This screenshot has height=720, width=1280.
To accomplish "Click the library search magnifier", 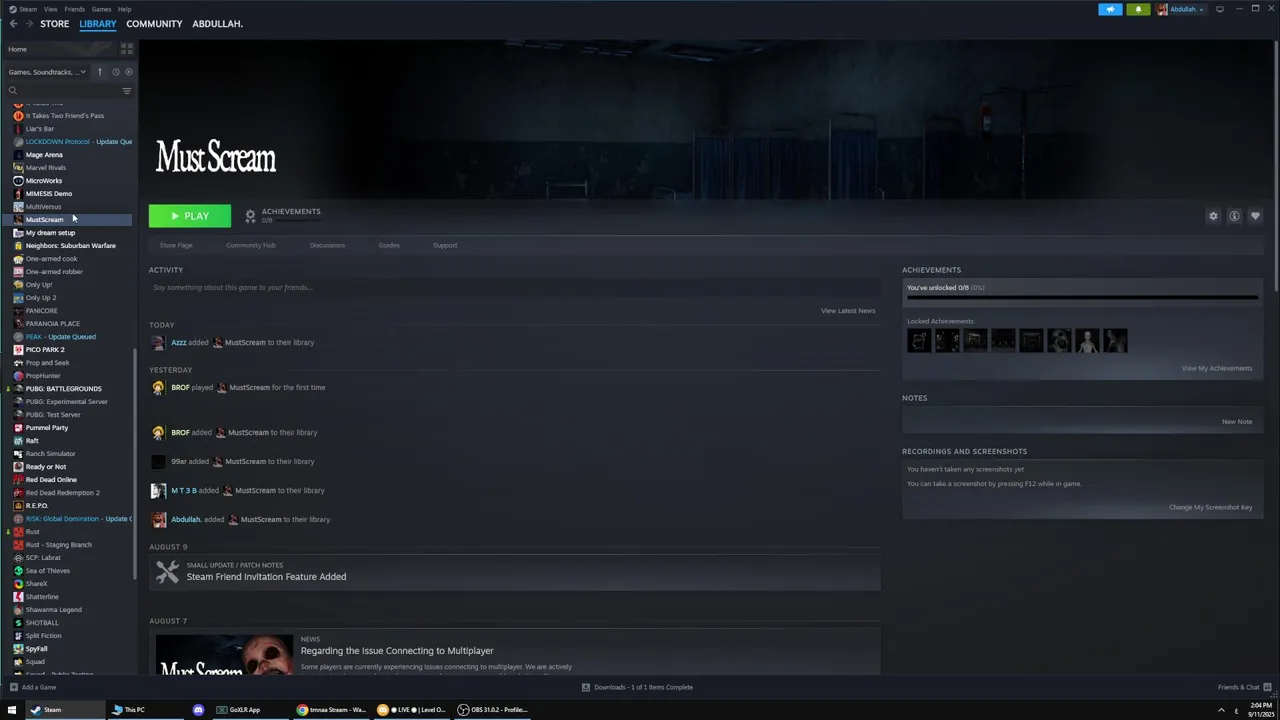I will (13, 91).
